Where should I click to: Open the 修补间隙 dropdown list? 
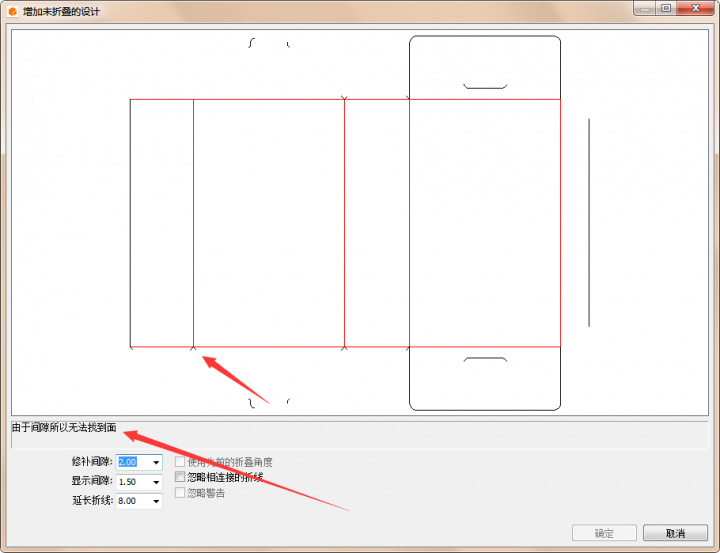(x=156, y=463)
